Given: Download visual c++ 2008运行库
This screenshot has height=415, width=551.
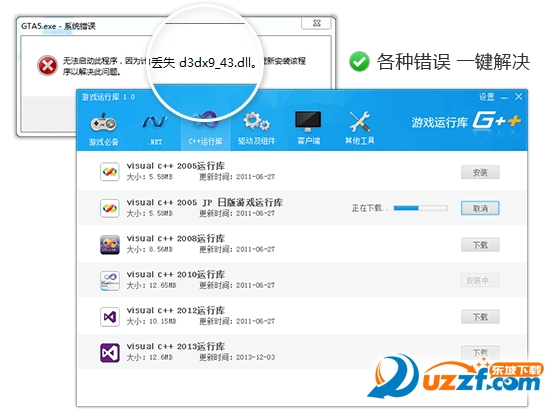Looking at the screenshot, I should coord(480,245).
